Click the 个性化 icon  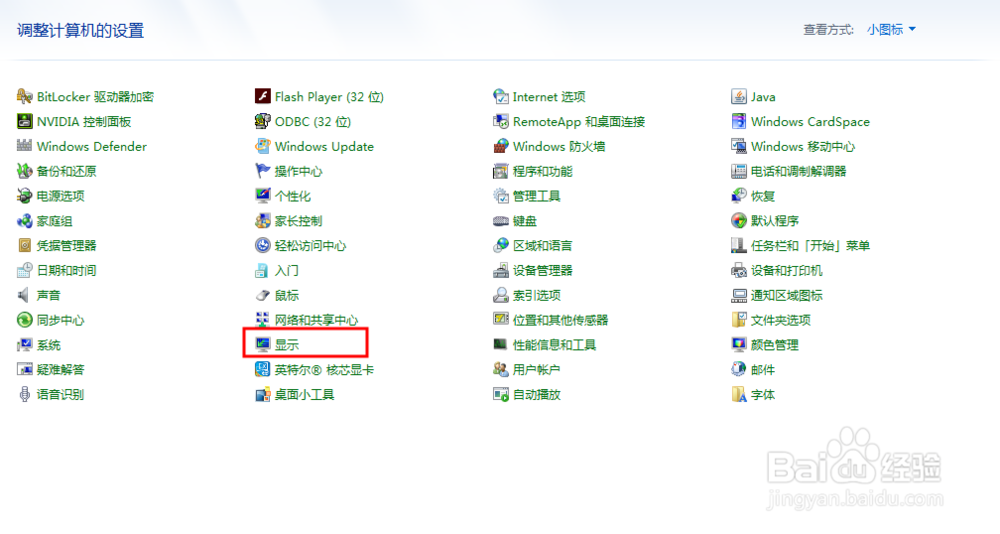pos(262,196)
